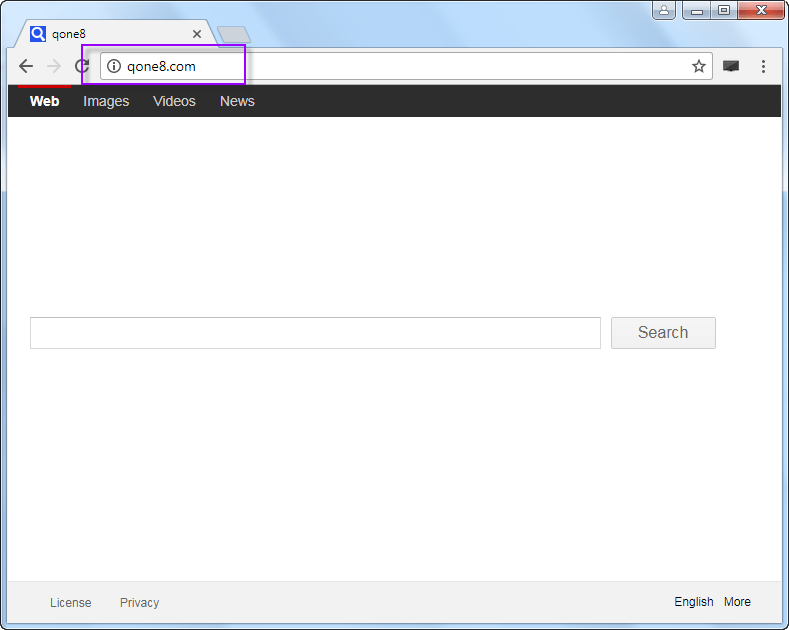The image size is (789, 630).
Task: Open a new tab
Action: 233,34
